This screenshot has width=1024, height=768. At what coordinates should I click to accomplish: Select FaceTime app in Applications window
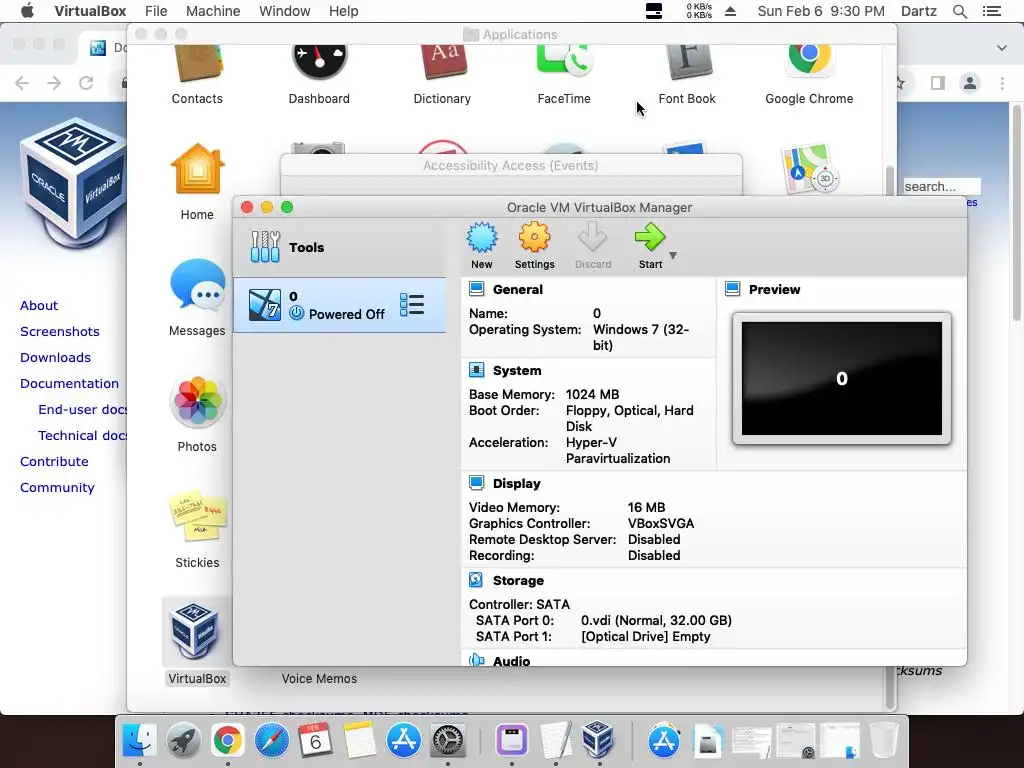click(x=564, y=75)
